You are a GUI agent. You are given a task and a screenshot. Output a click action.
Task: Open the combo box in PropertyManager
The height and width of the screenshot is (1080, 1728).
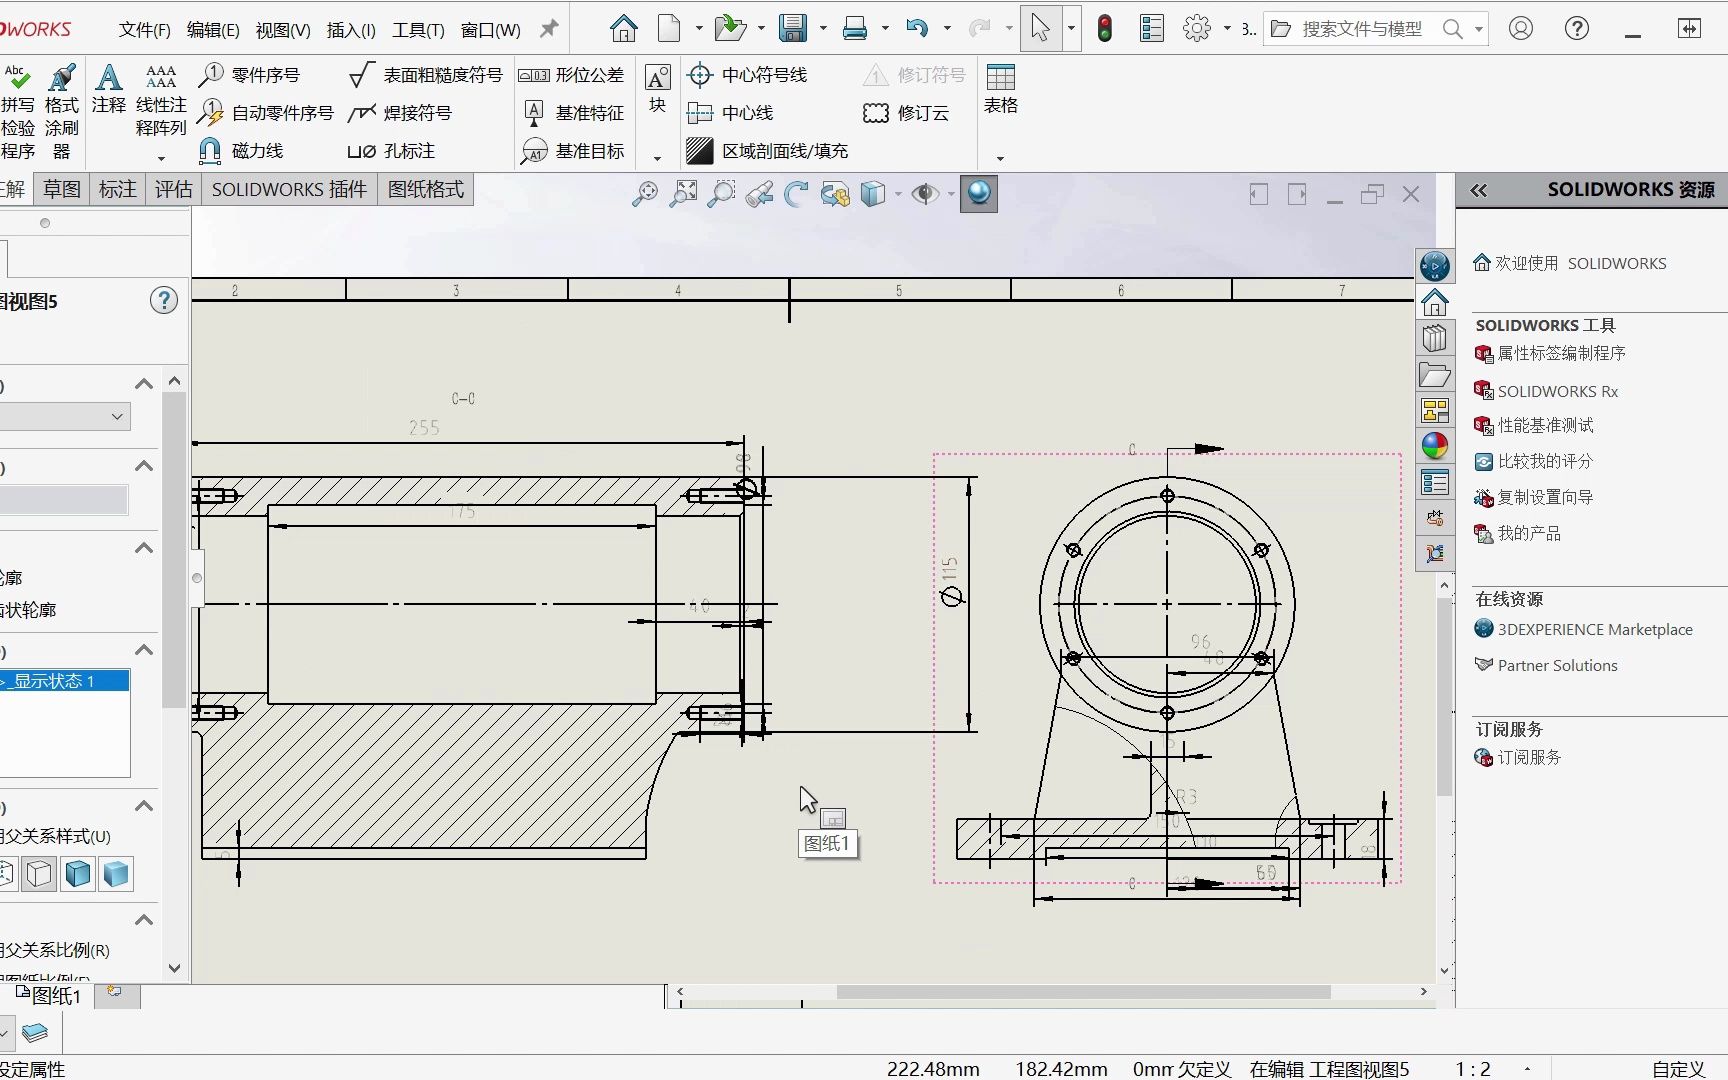64,416
